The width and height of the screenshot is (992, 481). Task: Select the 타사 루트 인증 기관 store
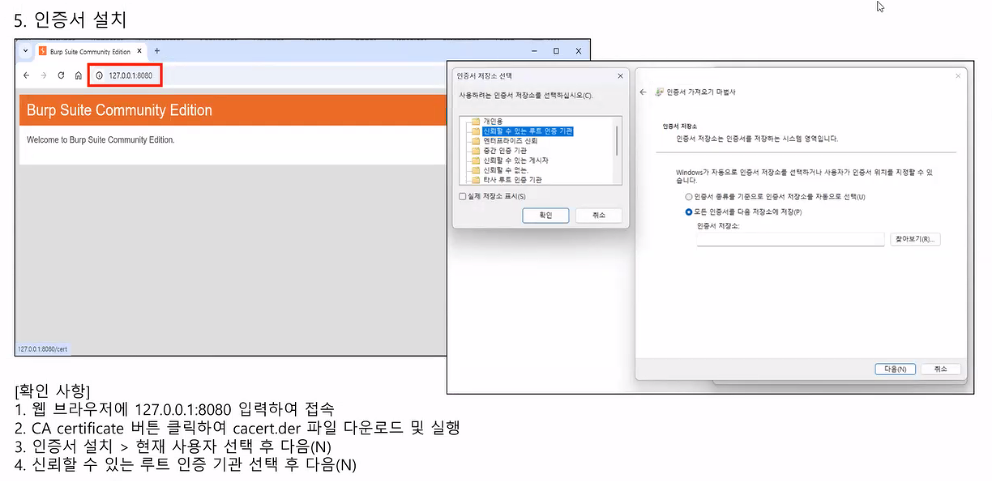click(x=512, y=180)
